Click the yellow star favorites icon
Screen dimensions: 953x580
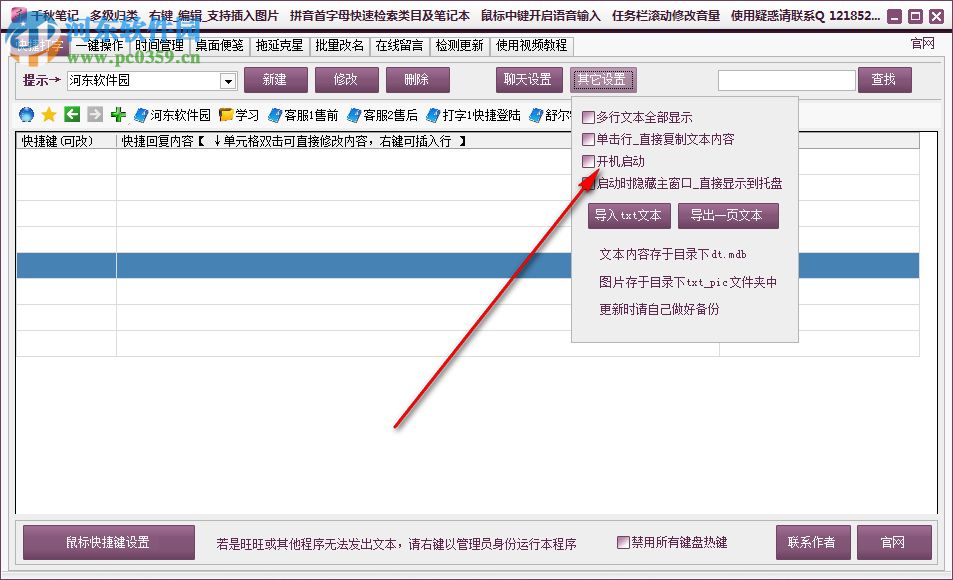point(49,115)
